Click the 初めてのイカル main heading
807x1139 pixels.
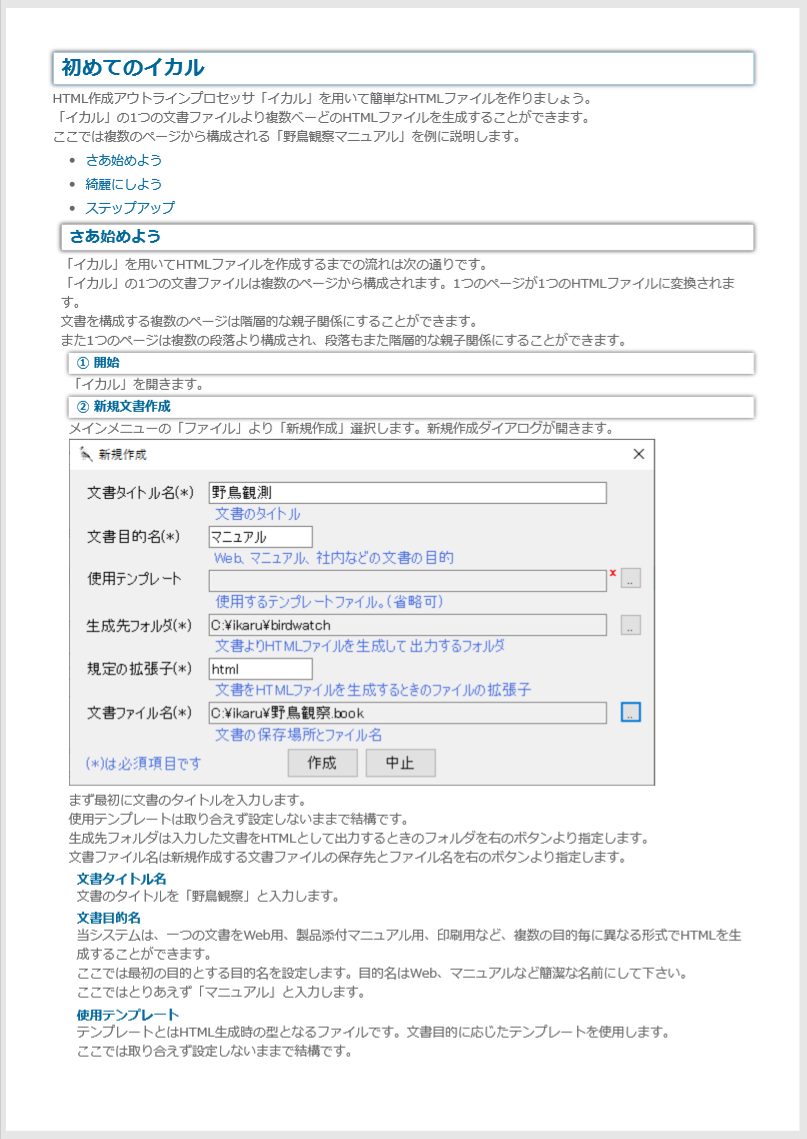pyautogui.click(x=133, y=68)
